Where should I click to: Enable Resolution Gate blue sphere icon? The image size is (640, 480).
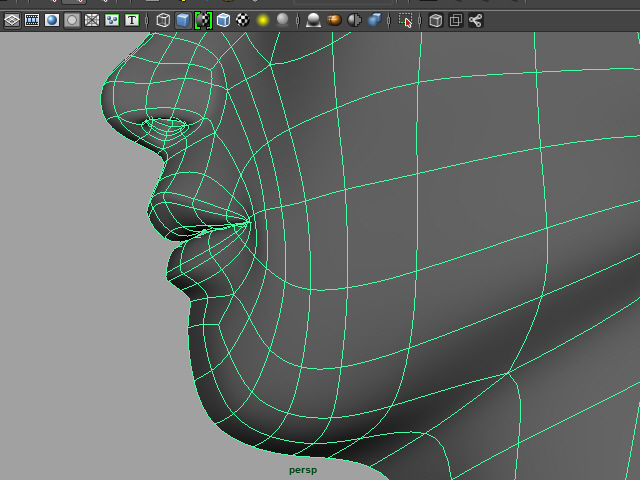52,20
